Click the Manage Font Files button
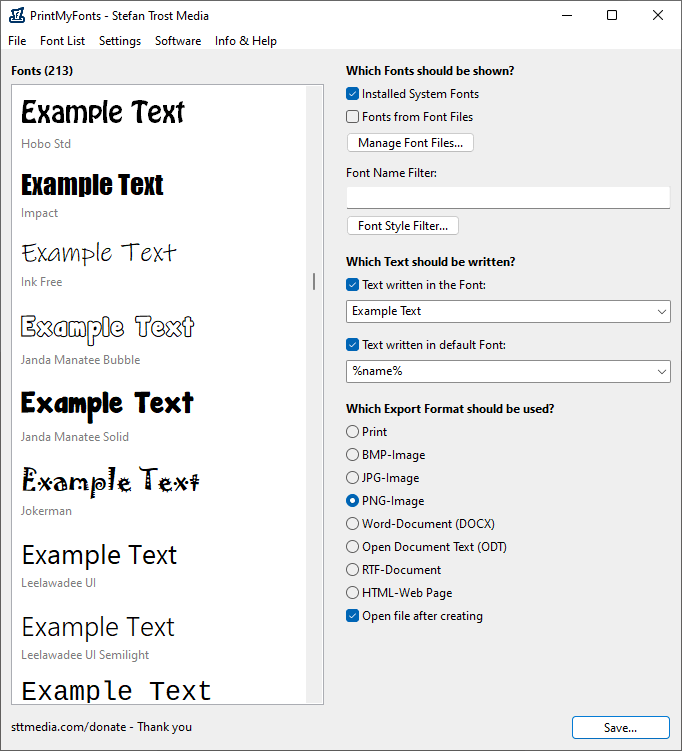 coord(410,143)
